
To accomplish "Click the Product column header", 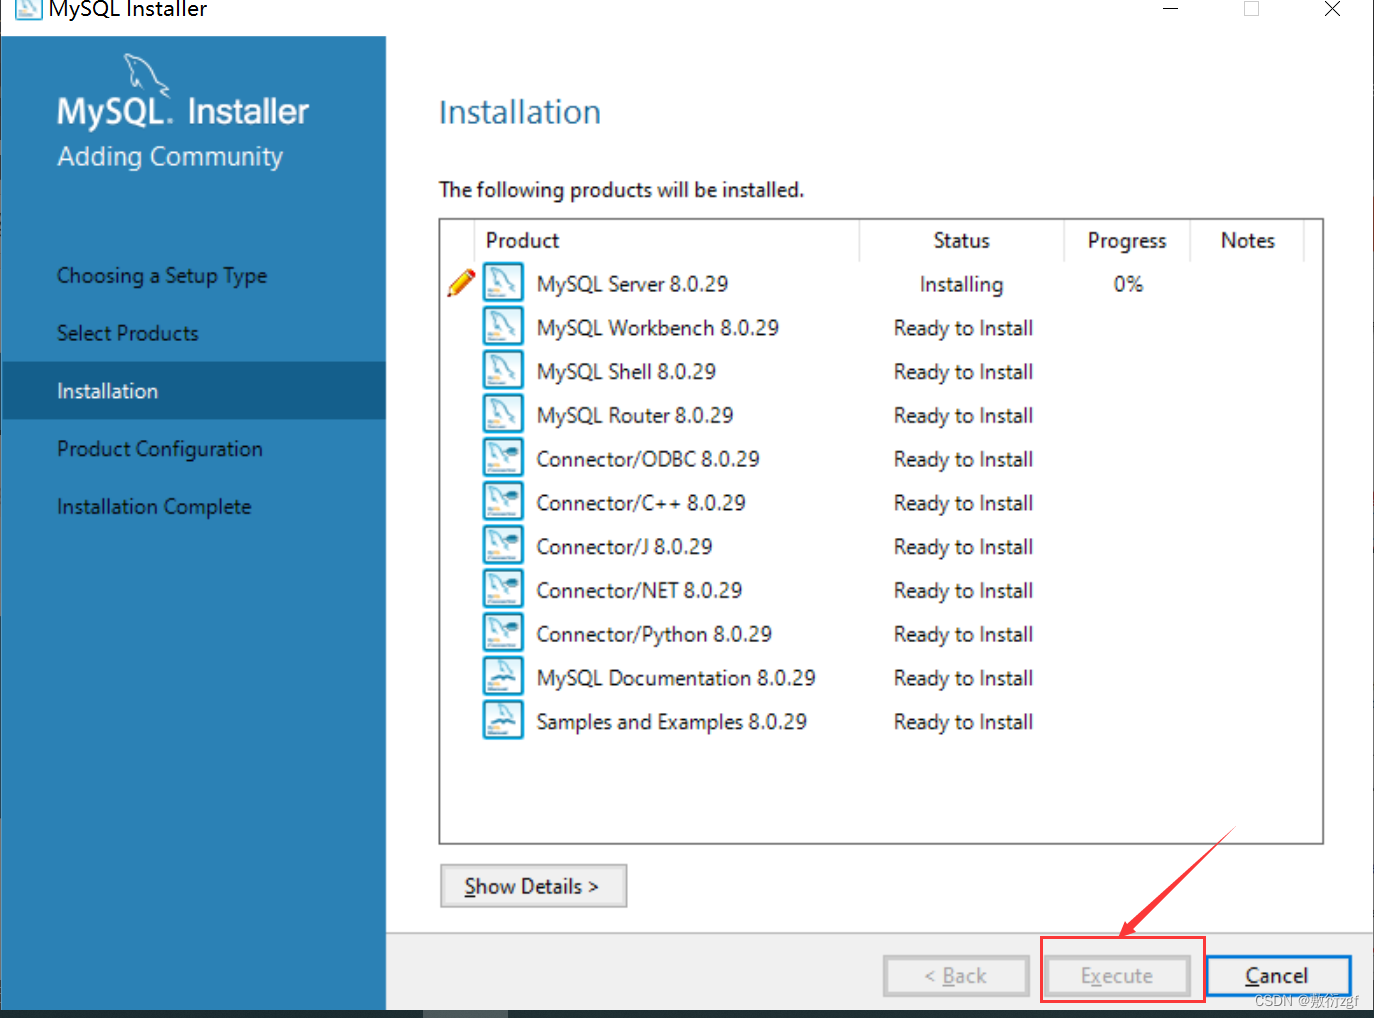I will (x=666, y=241).
